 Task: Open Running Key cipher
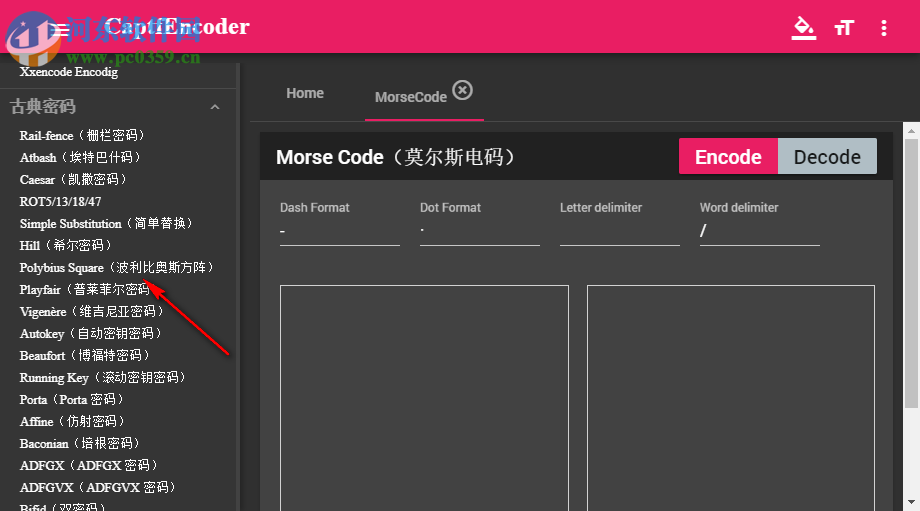pyautogui.click(x=102, y=377)
